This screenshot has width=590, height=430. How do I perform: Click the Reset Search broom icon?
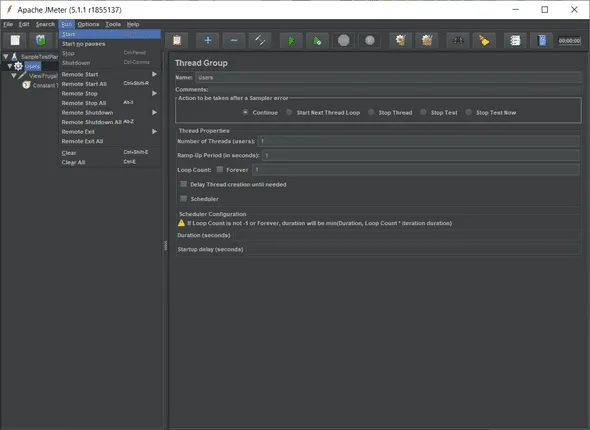coord(484,40)
